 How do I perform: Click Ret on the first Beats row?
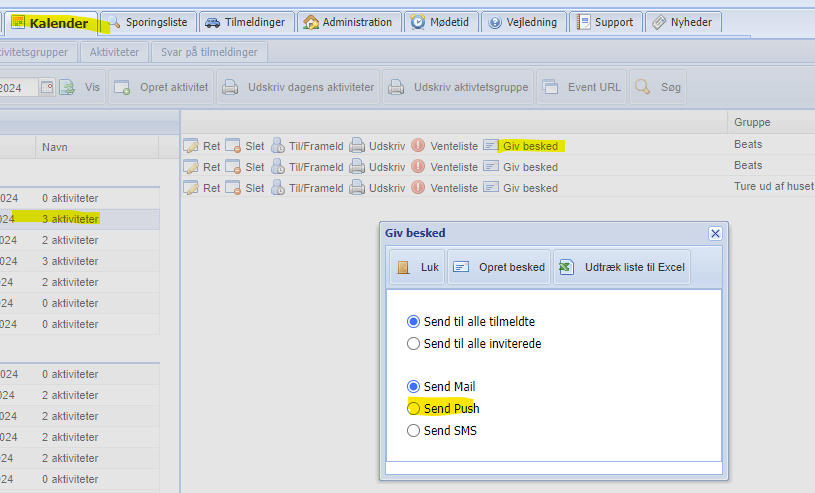pyautogui.click(x=202, y=146)
